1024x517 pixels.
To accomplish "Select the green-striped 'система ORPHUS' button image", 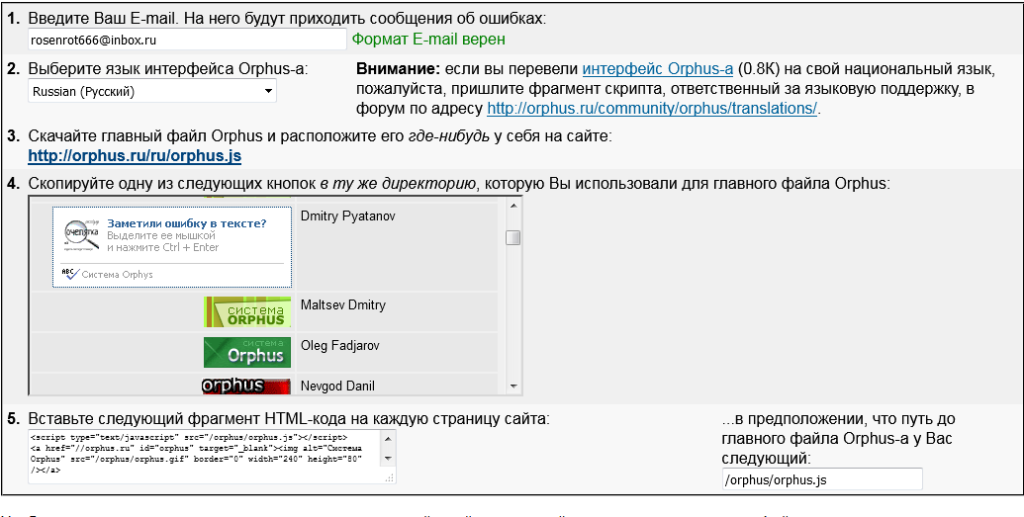I will (x=247, y=312).
